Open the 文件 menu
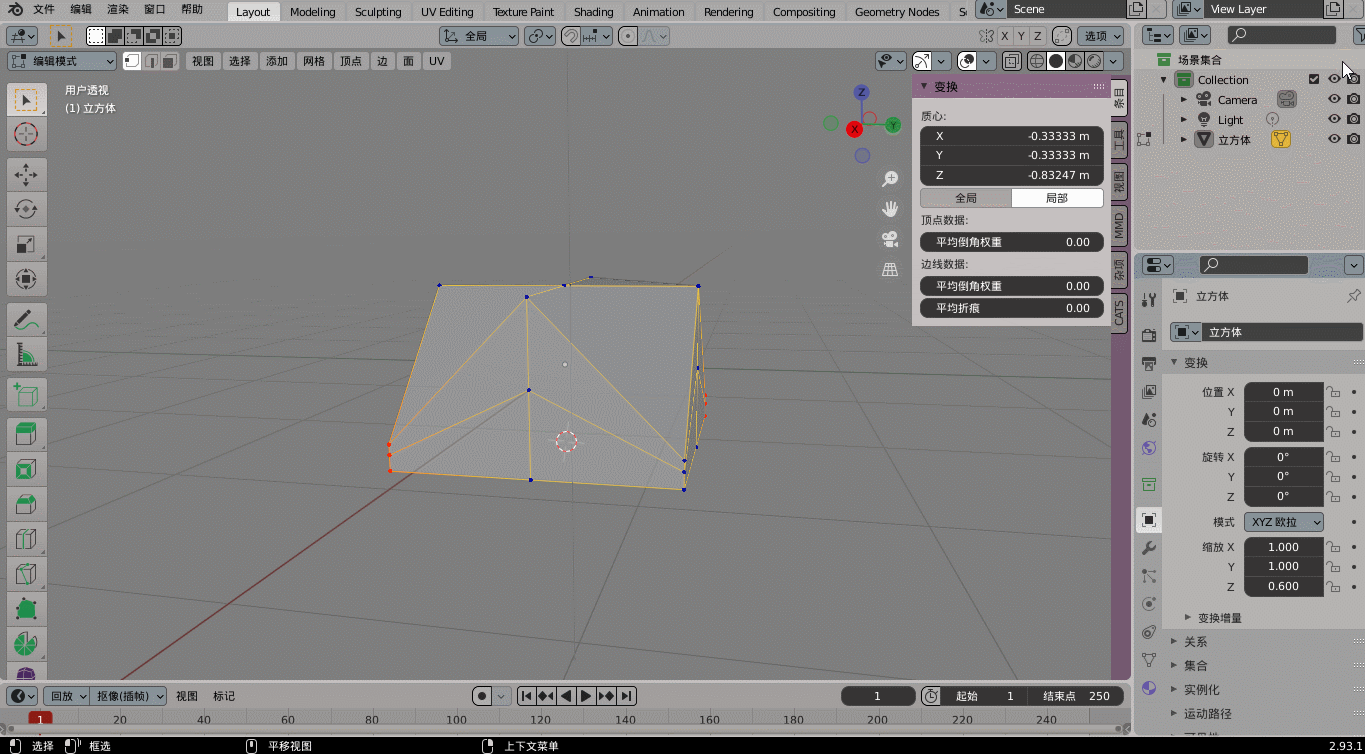 point(44,10)
